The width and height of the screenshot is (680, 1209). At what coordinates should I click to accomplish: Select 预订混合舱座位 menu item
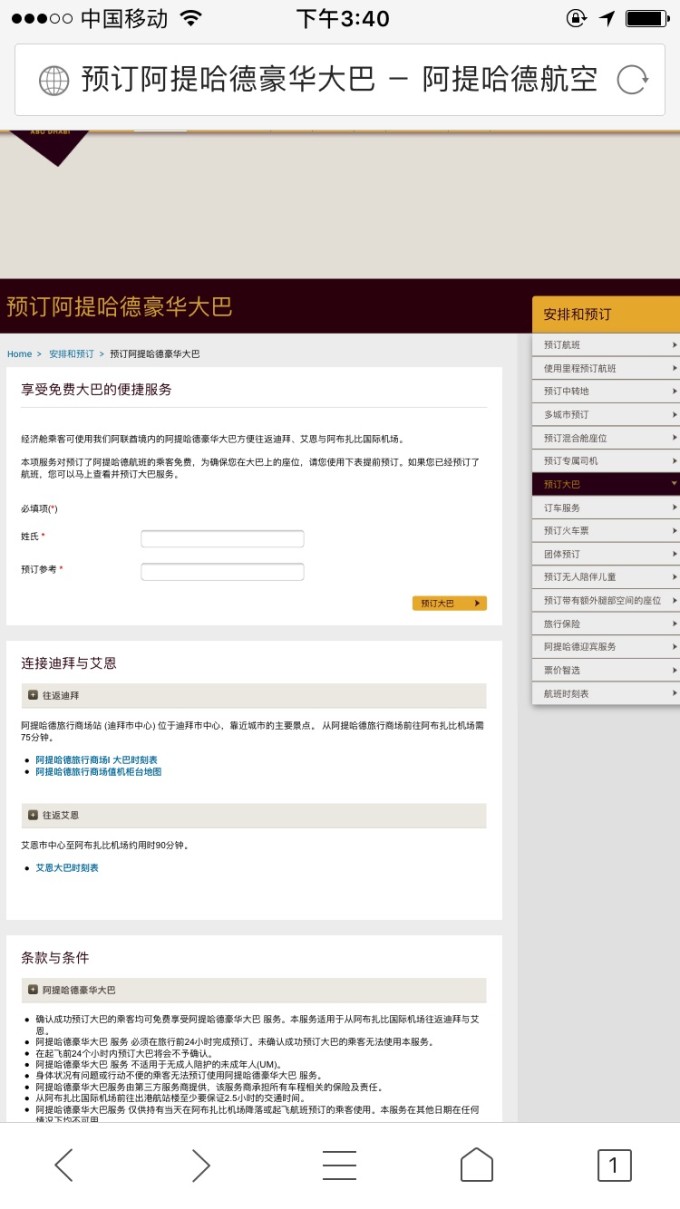pyautogui.click(x=606, y=438)
